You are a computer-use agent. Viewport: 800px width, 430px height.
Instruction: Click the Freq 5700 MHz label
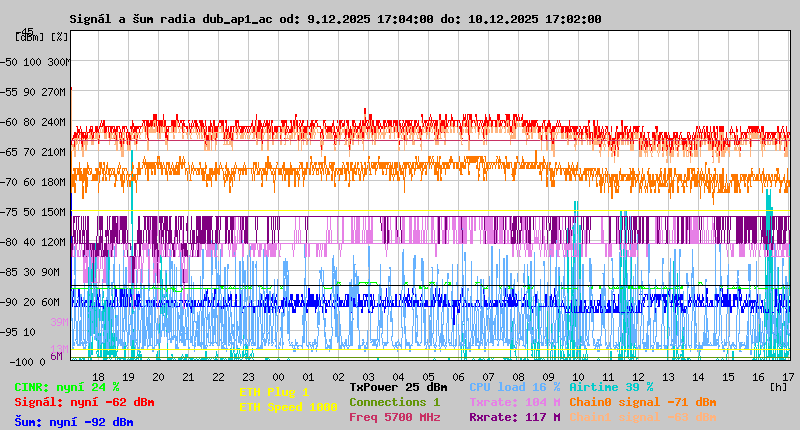(x=394, y=417)
